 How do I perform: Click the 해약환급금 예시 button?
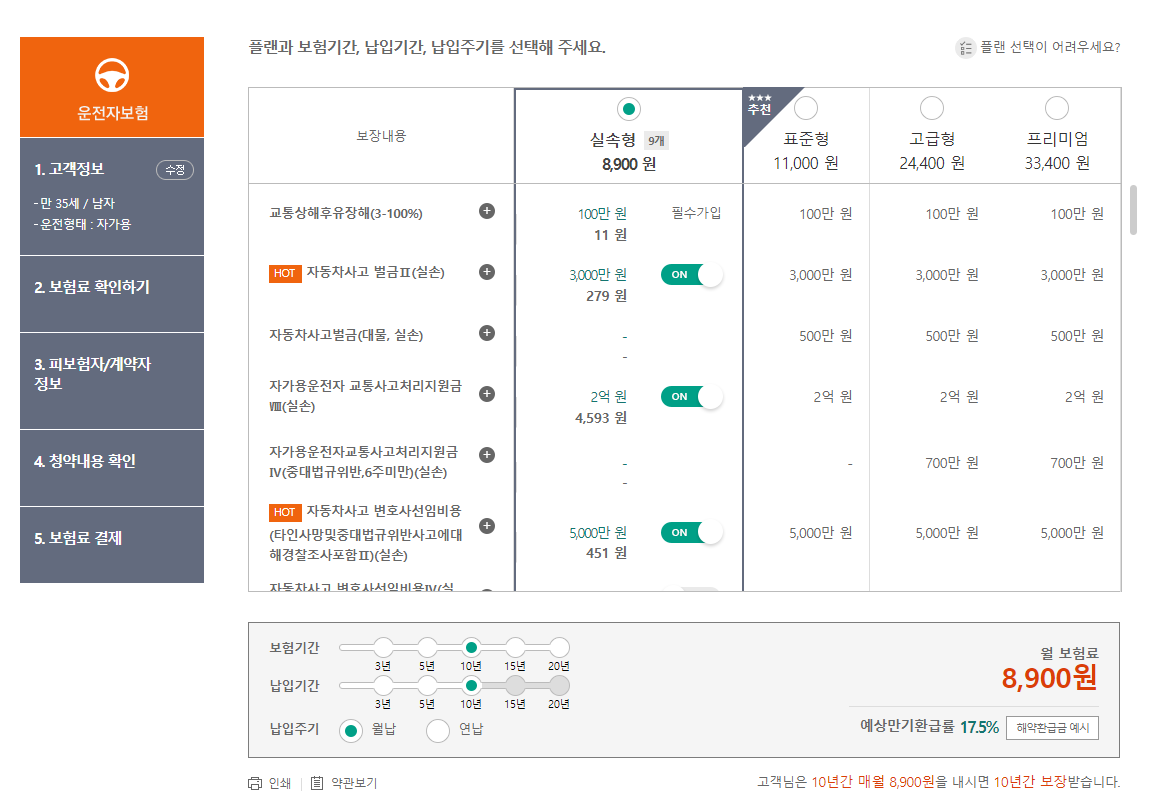pyautogui.click(x=1052, y=728)
